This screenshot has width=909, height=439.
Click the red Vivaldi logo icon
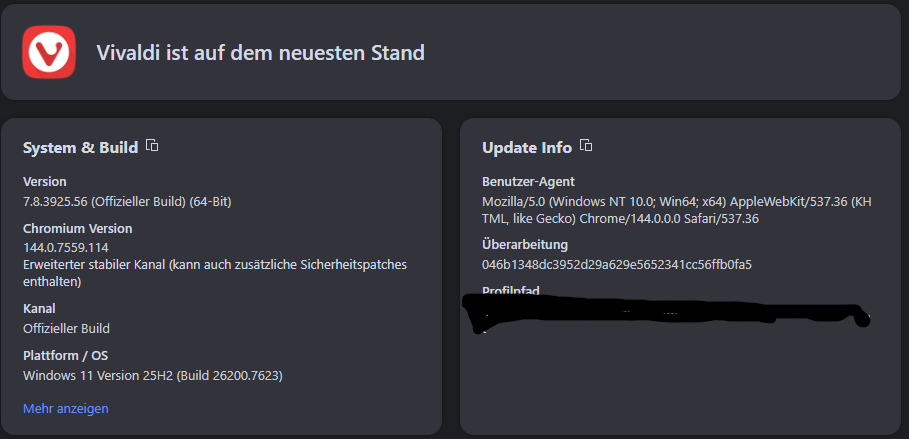49,52
